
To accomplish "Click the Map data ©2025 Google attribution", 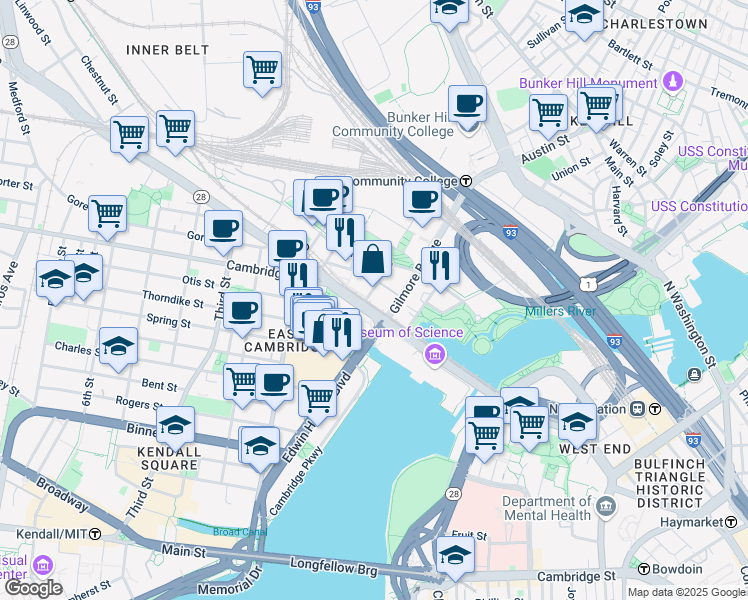I will tap(687, 592).
